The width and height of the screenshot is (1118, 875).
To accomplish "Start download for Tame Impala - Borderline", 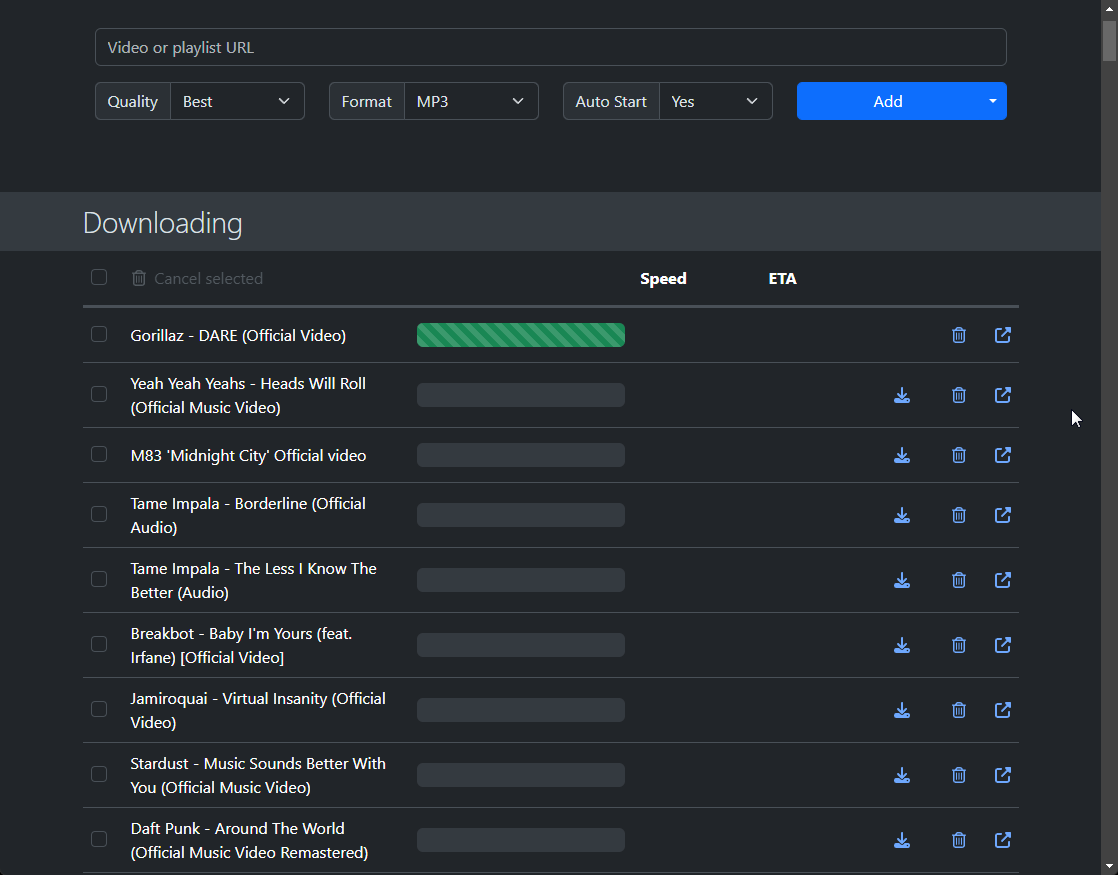I will coord(902,515).
